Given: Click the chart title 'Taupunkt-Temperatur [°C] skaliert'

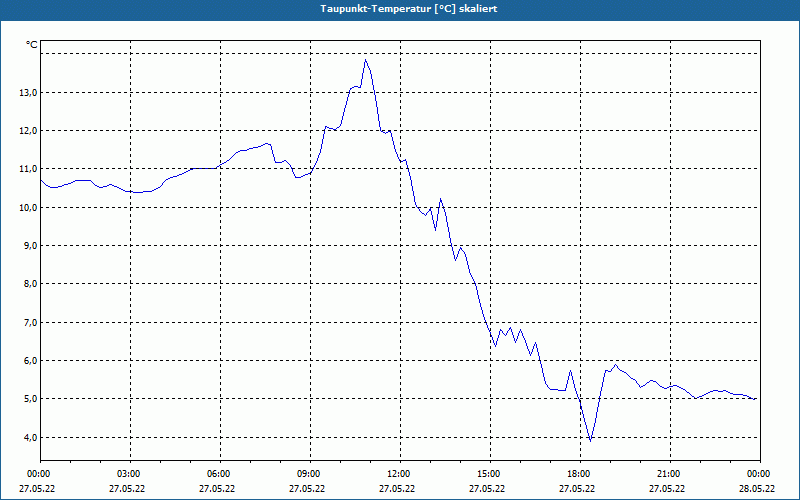Looking at the screenshot, I should [409, 9].
